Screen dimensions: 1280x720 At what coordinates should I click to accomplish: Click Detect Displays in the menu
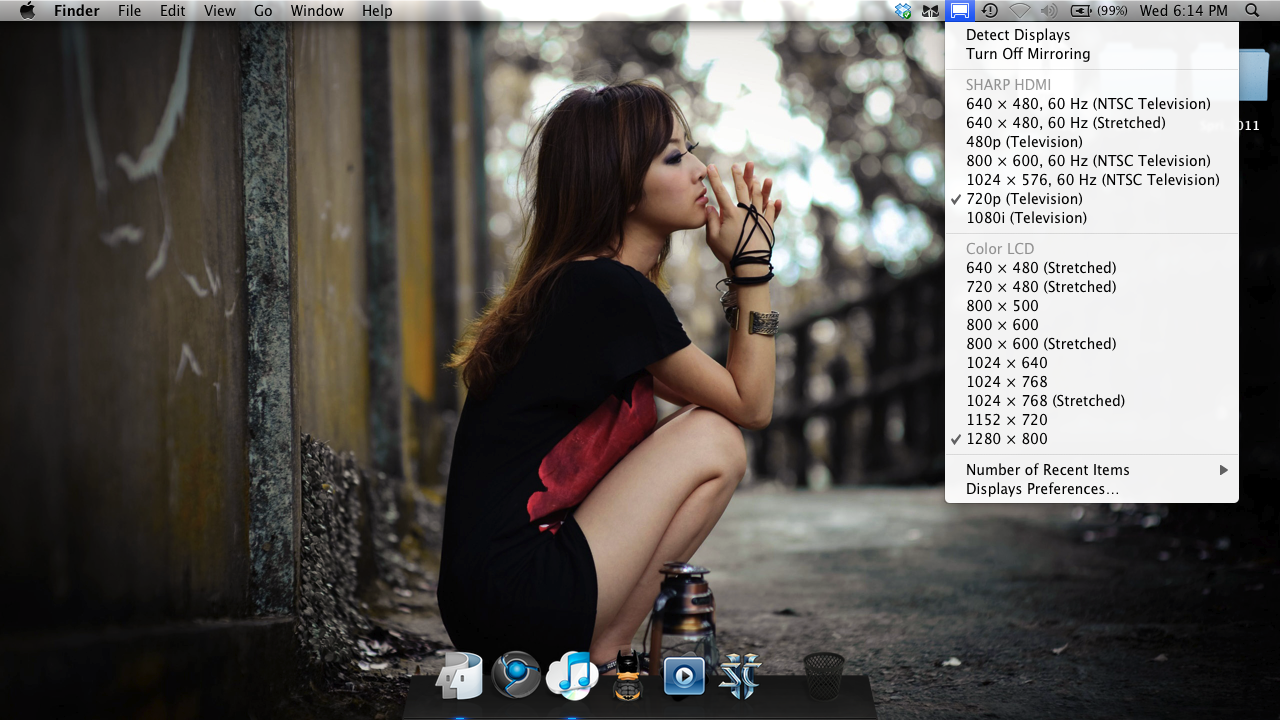coord(1092,35)
